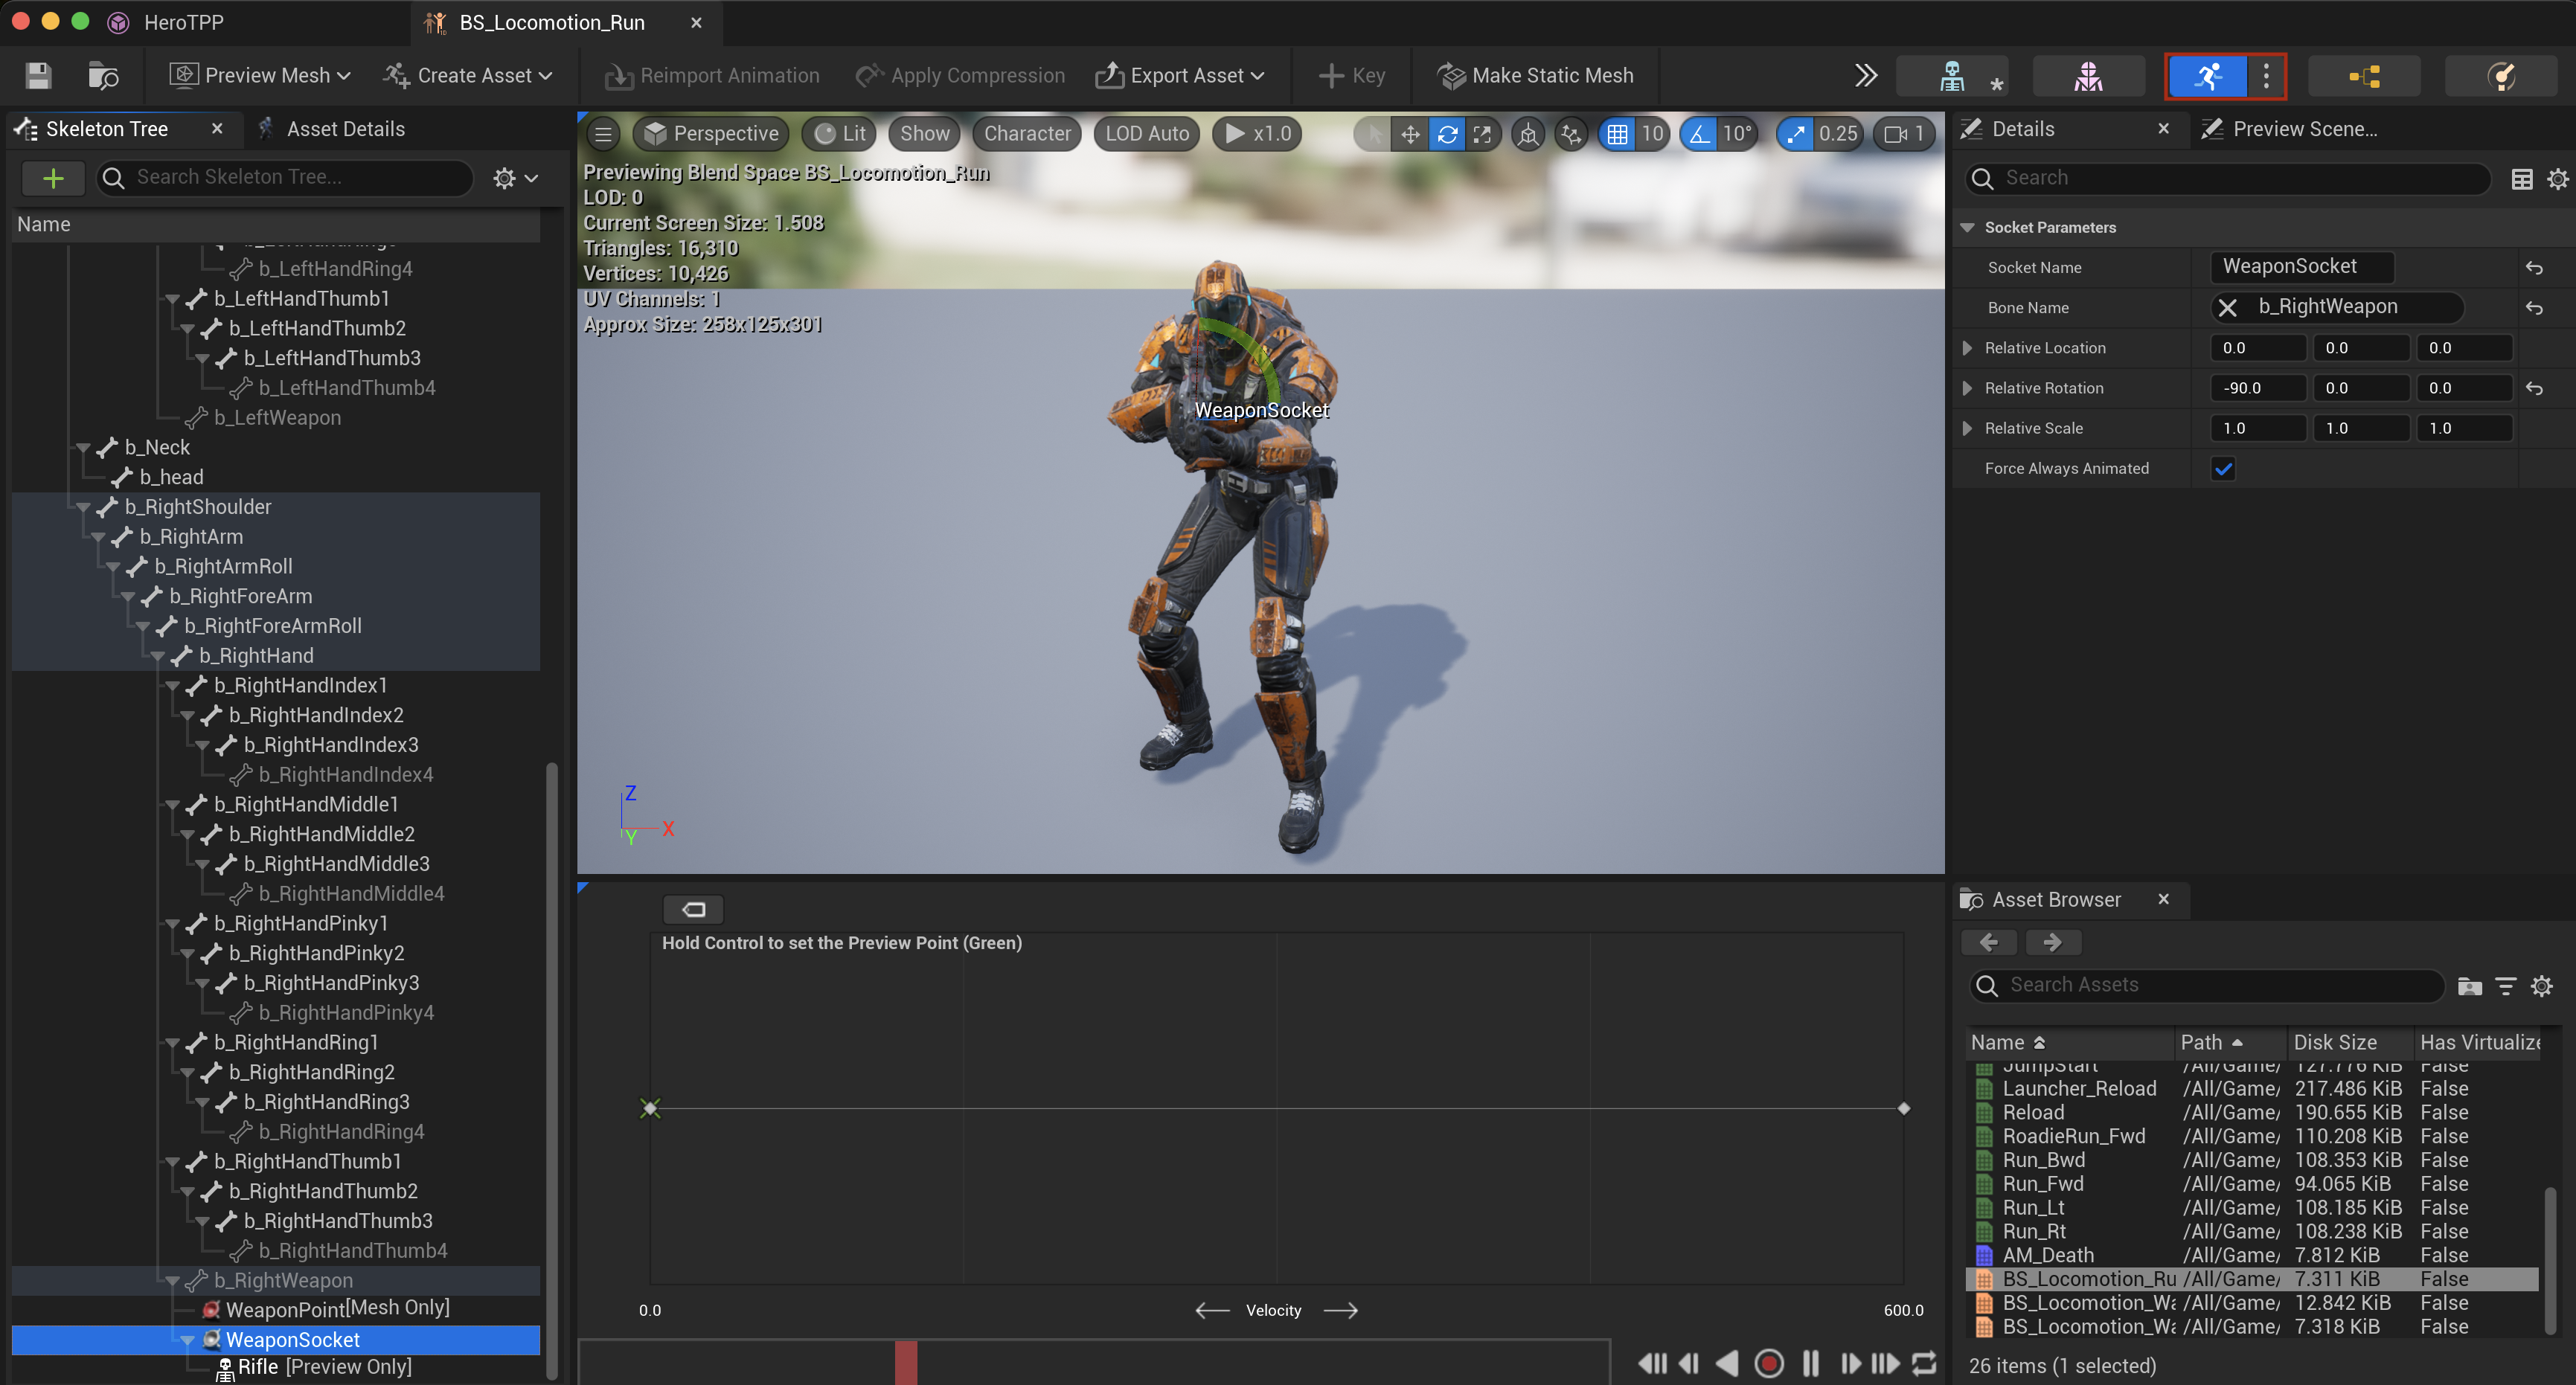2576x1385 pixels.
Task: Open the Perspective viewport menu
Action: pos(711,134)
